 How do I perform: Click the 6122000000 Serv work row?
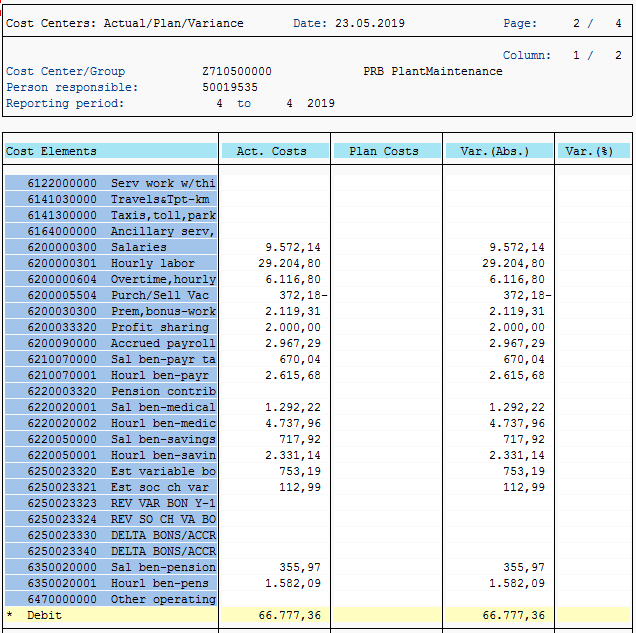[111, 183]
